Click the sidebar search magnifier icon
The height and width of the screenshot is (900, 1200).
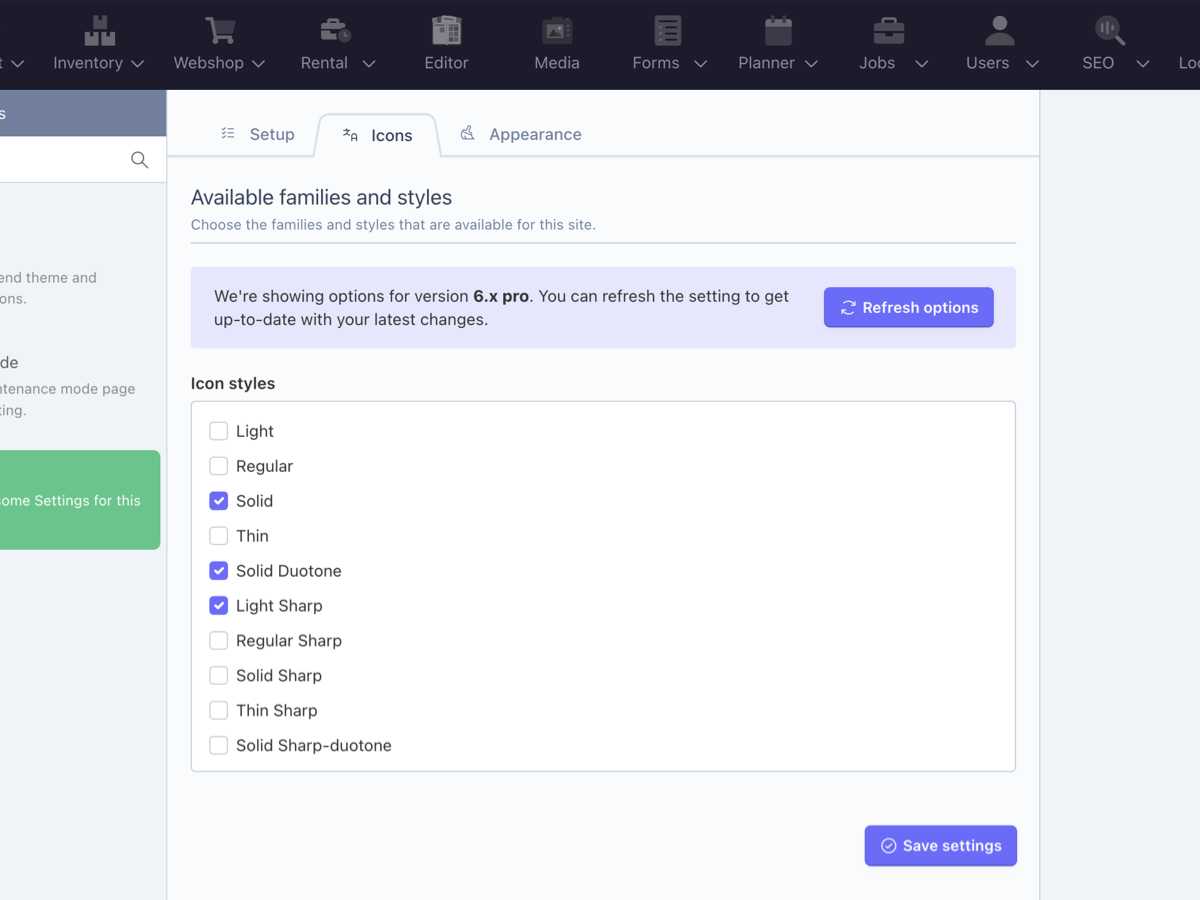click(x=139, y=160)
